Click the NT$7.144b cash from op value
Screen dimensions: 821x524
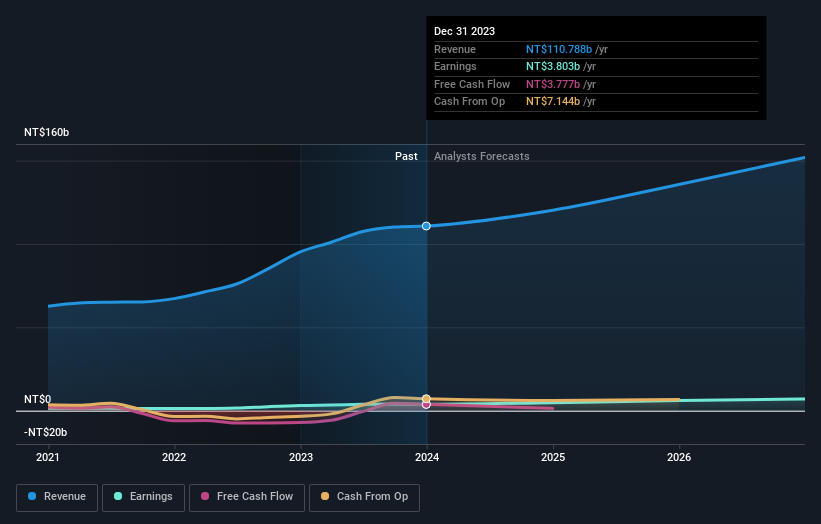click(553, 102)
